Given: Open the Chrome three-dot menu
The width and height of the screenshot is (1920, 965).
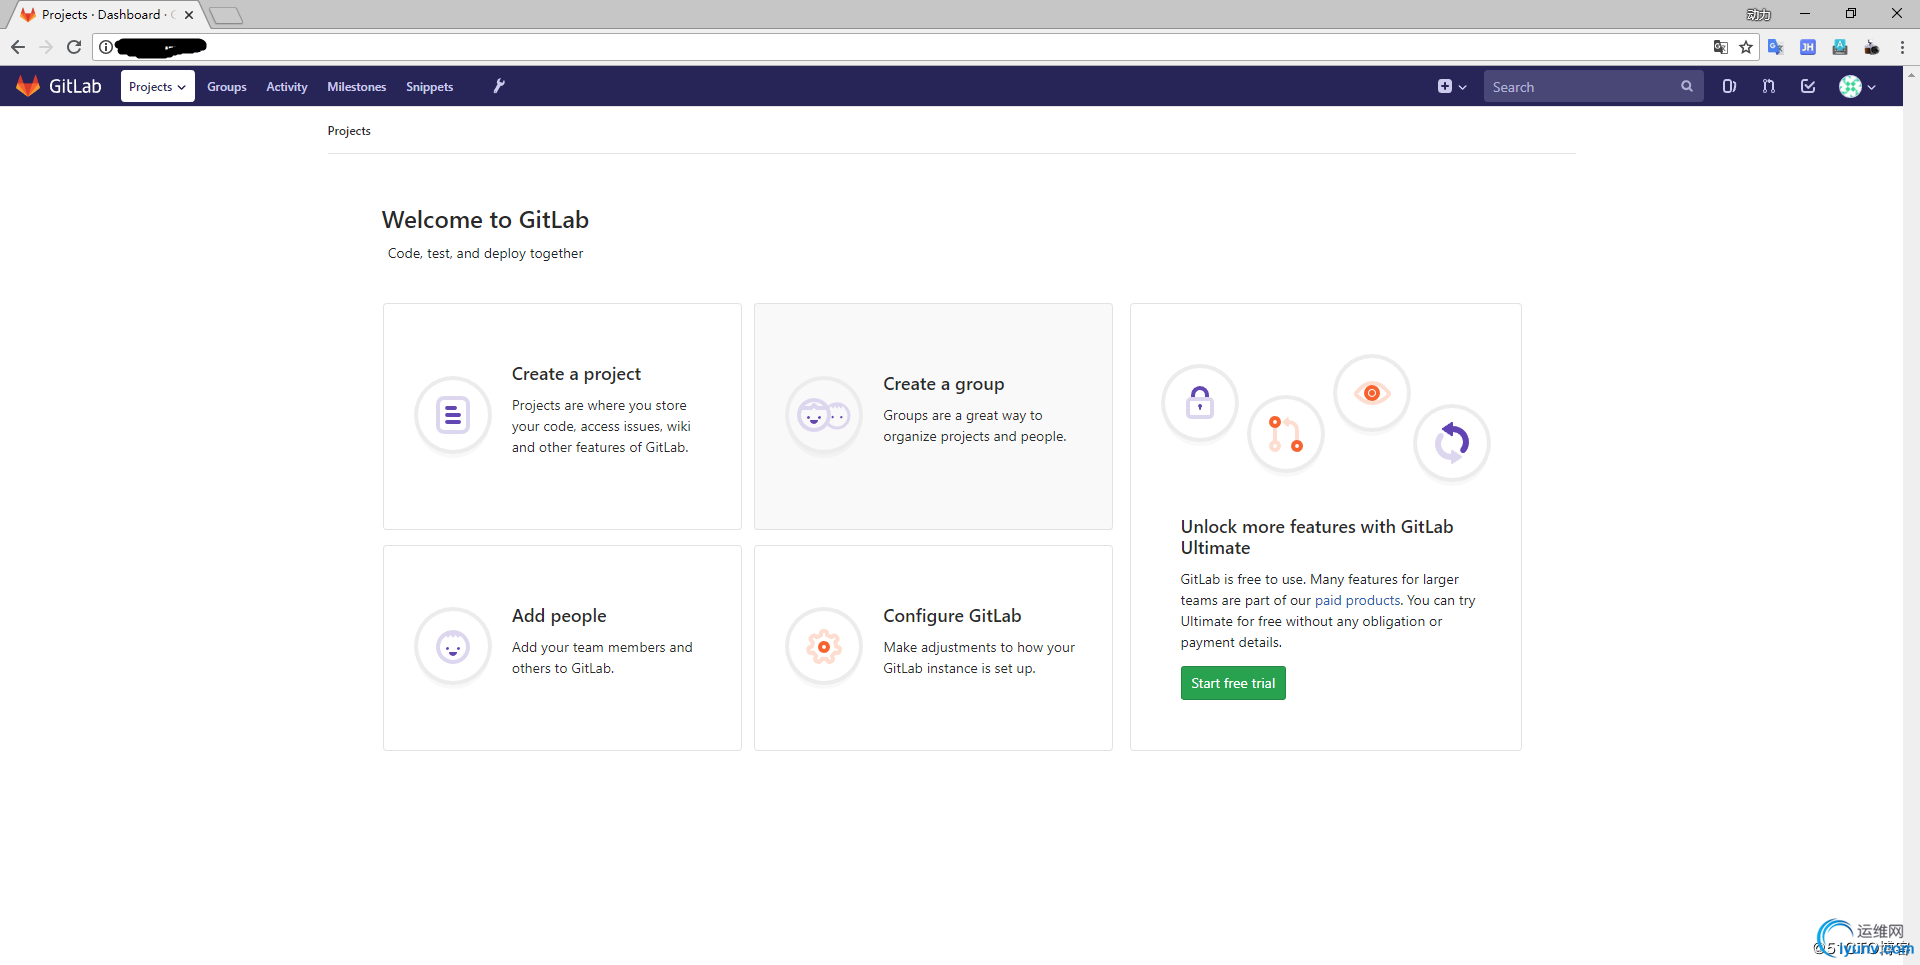Looking at the screenshot, I should coord(1902,47).
